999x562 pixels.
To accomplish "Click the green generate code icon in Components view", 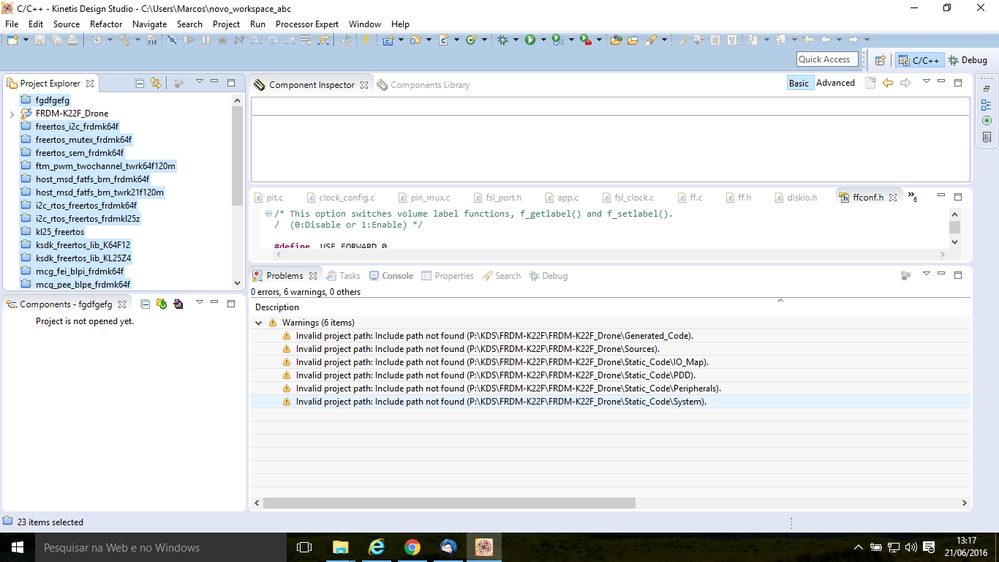I will [x=161, y=304].
